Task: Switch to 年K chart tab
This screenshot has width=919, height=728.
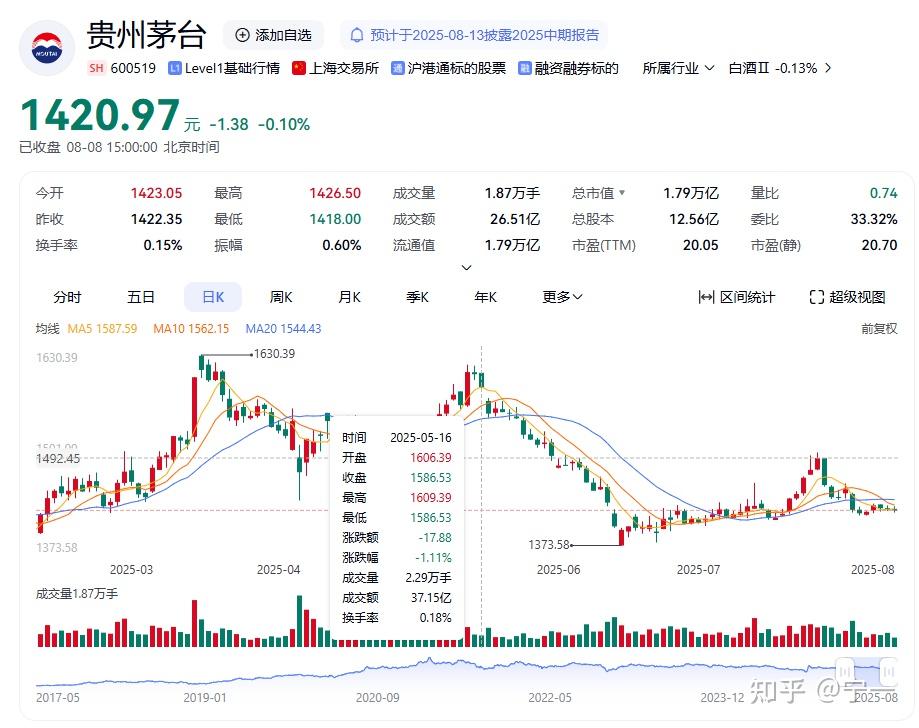Action: pos(485,297)
